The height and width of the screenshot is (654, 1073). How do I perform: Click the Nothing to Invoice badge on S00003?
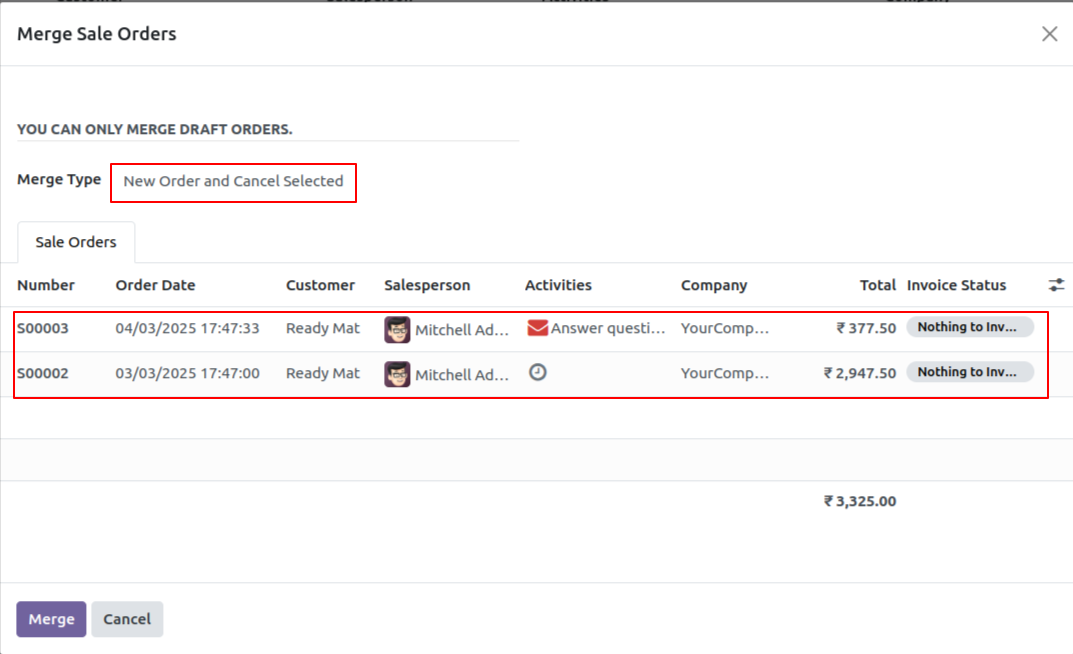(x=970, y=326)
